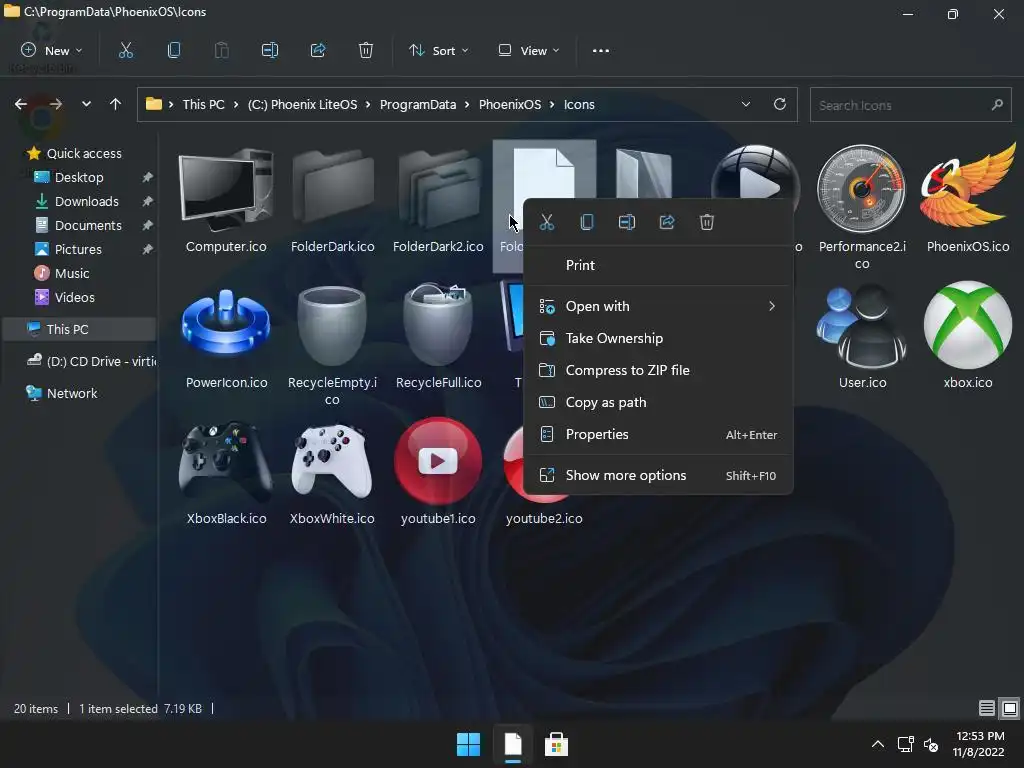Image resolution: width=1024 pixels, height=768 pixels.
Task: Expand recent locations chevron
Action: pyautogui.click(x=86, y=104)
